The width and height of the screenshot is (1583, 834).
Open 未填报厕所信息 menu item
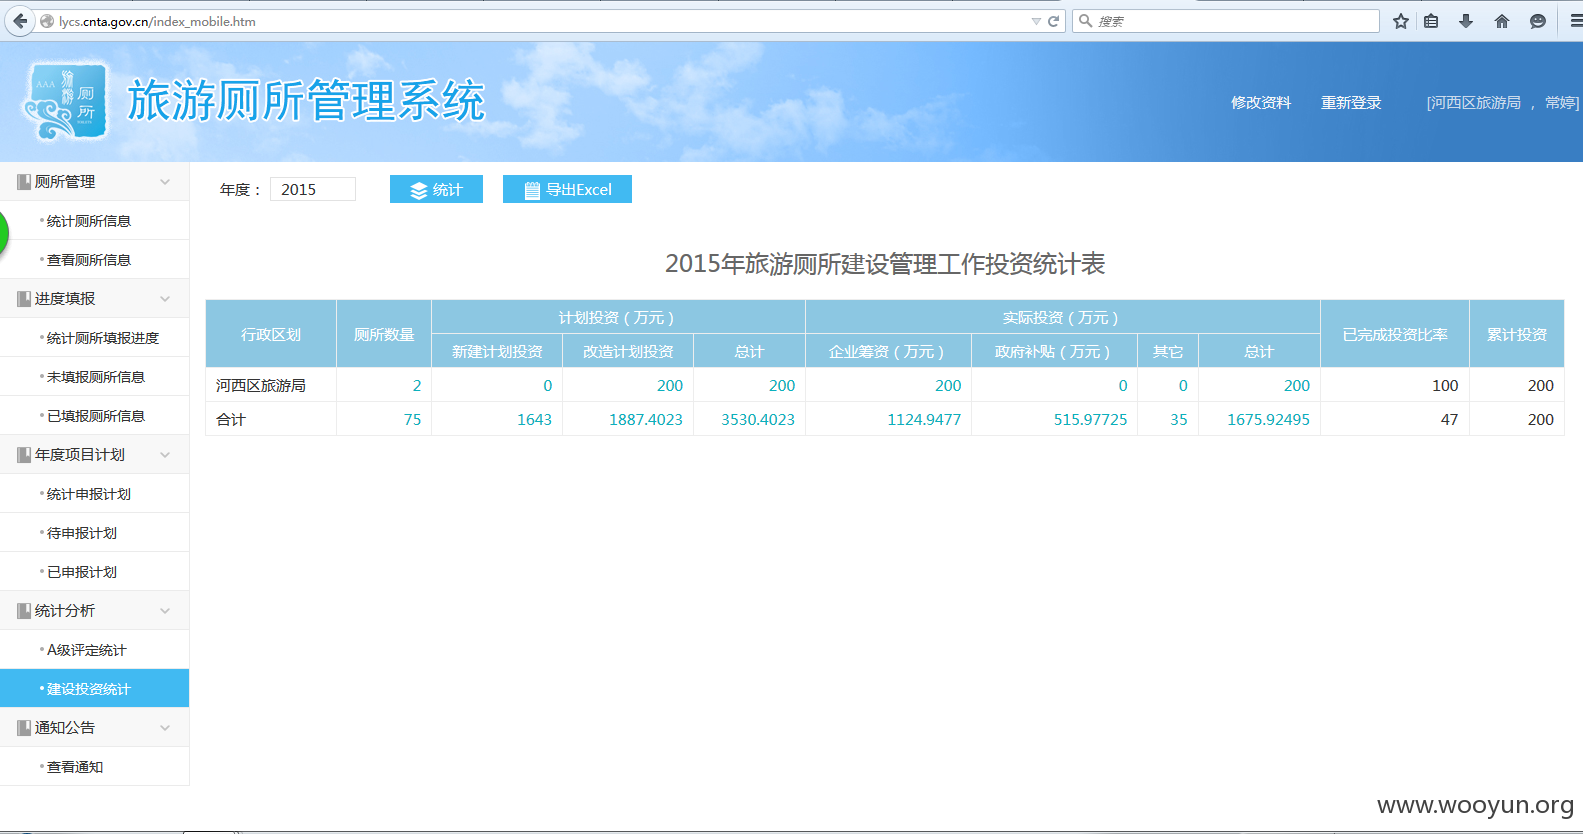point(94,377)
